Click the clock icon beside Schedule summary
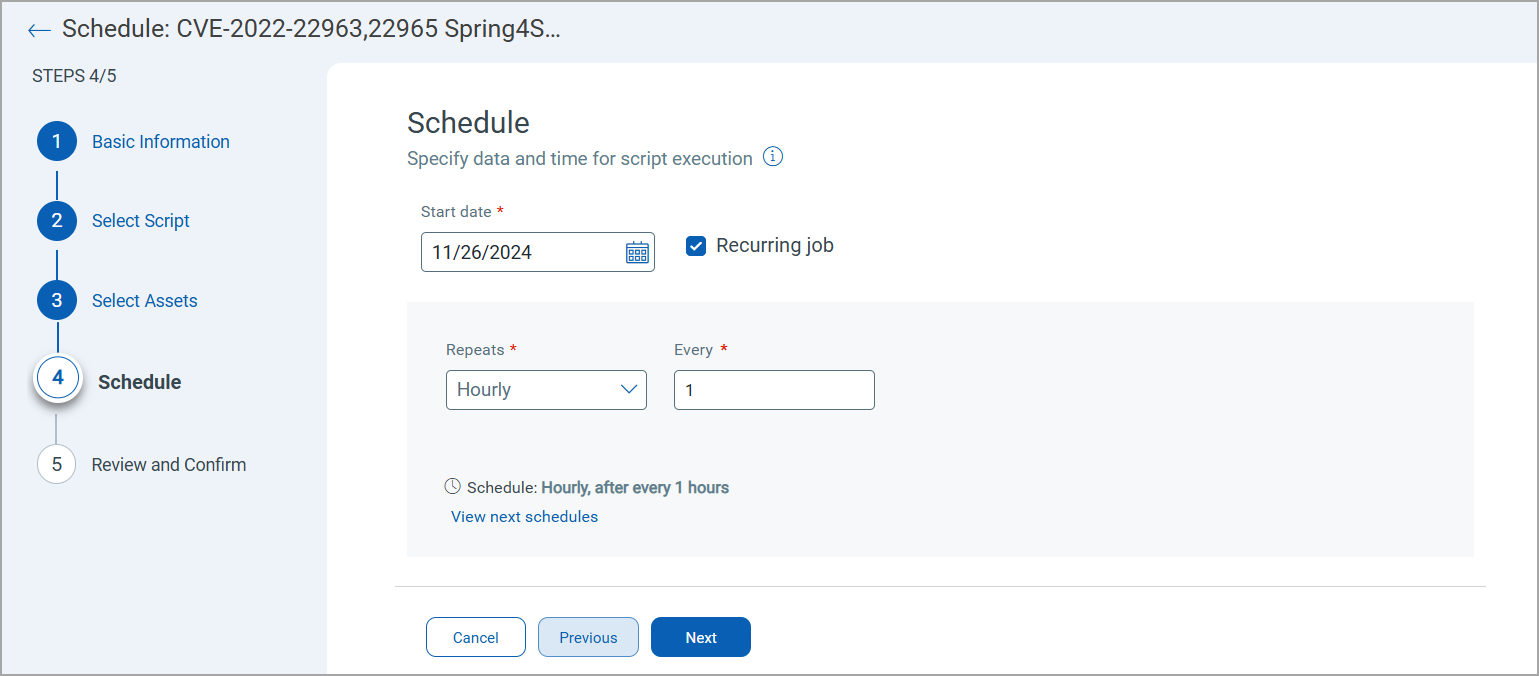The height and width of the screenshot is (676, 1539). pyautogui.click(x=453, y=487)
